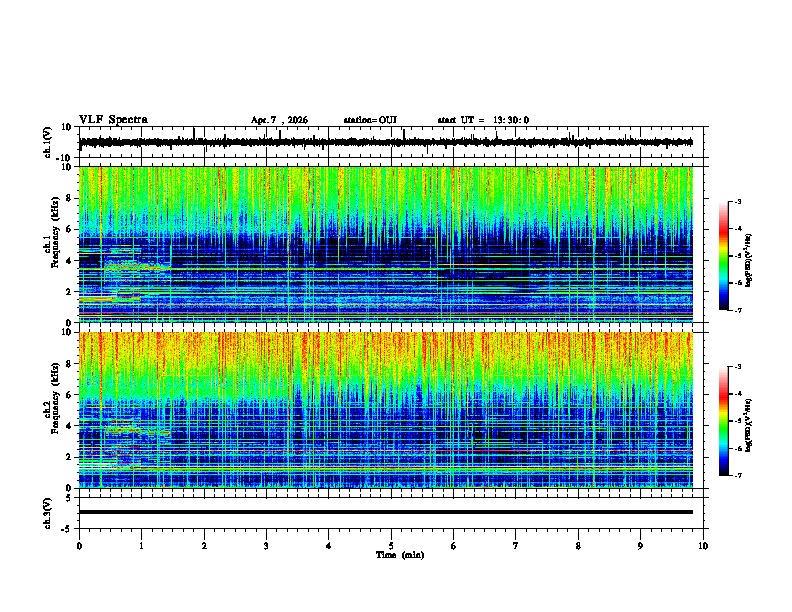
Task: Click the "-3" tick on ch.1 colorbar
Action: tap(738, 201)
